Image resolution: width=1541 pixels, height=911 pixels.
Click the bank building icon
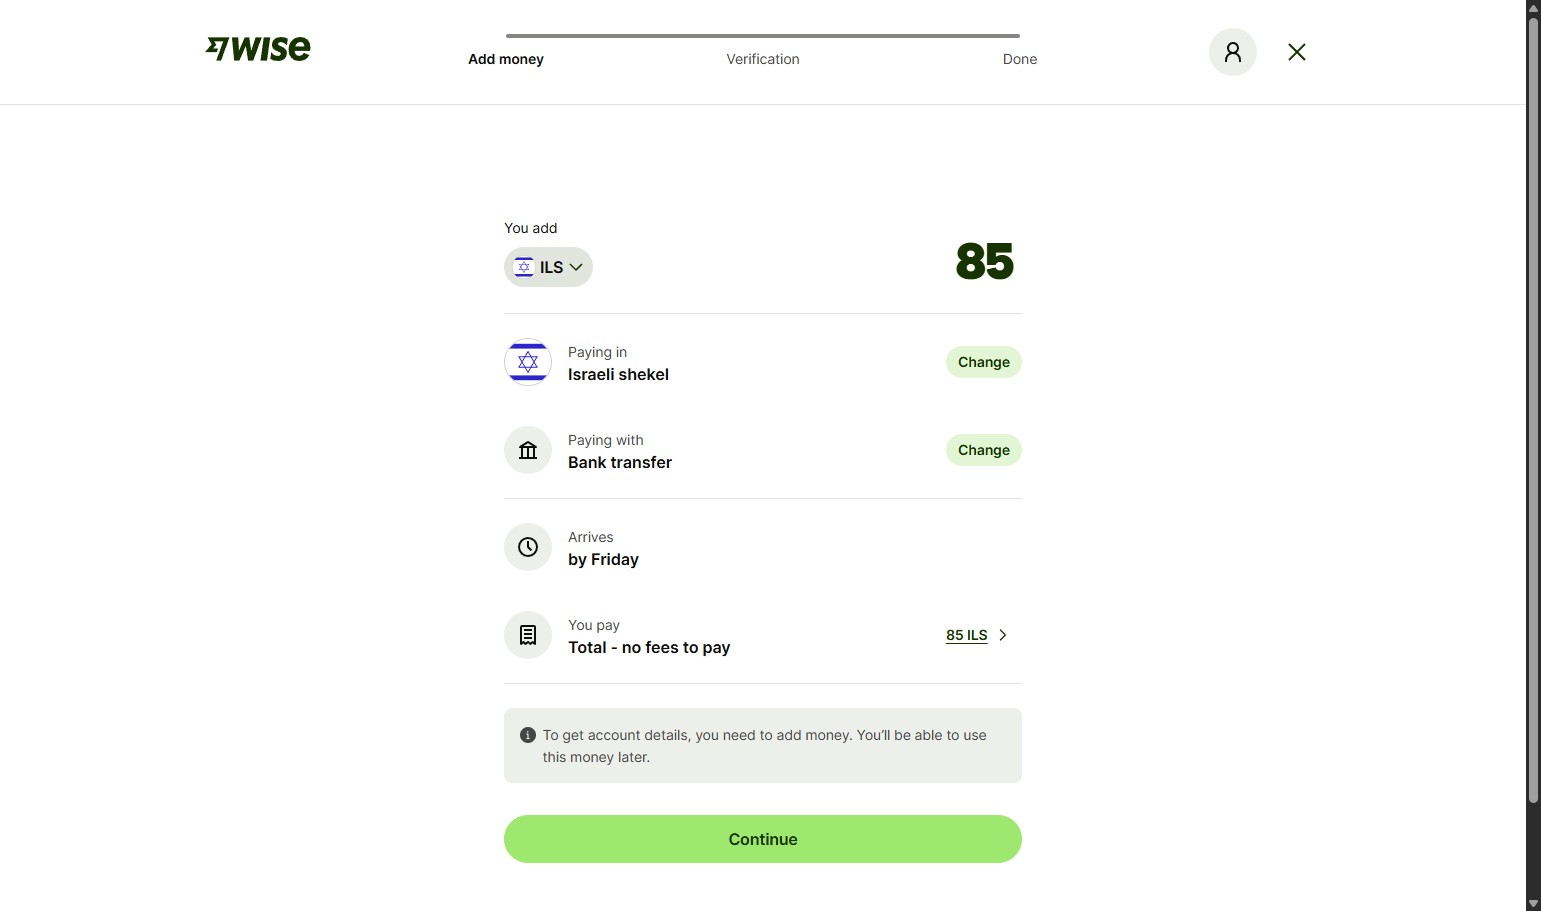pos(528,450)
